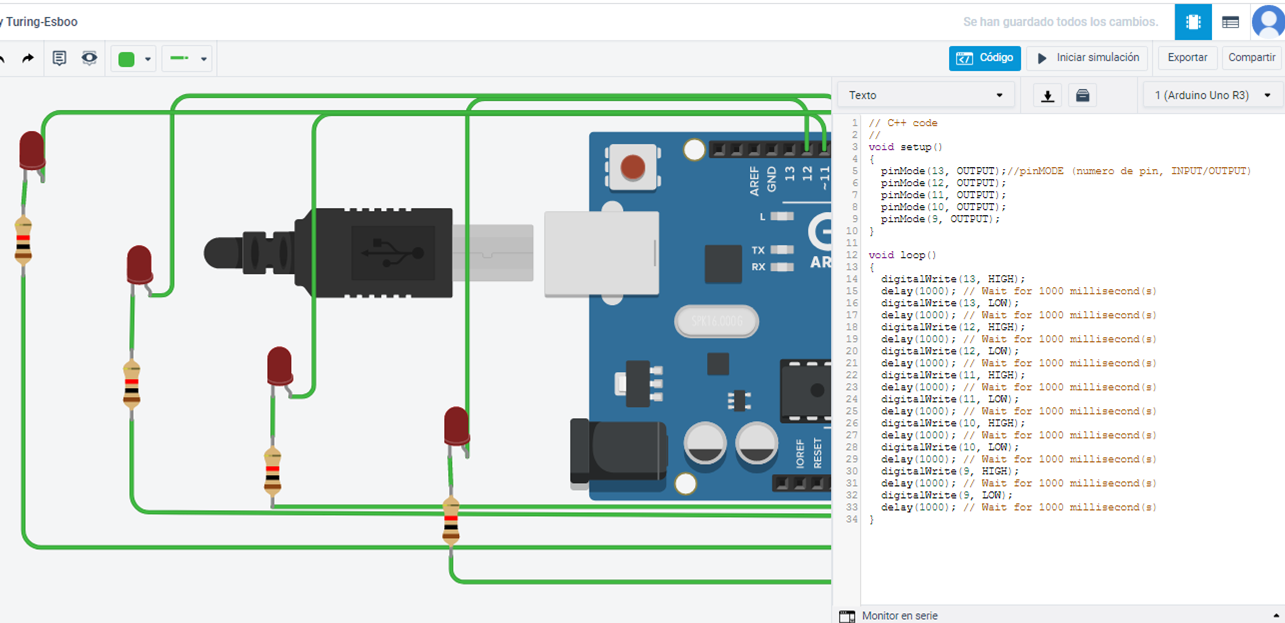Select the resistor under the rightmost LED

[x=451, y=521]
